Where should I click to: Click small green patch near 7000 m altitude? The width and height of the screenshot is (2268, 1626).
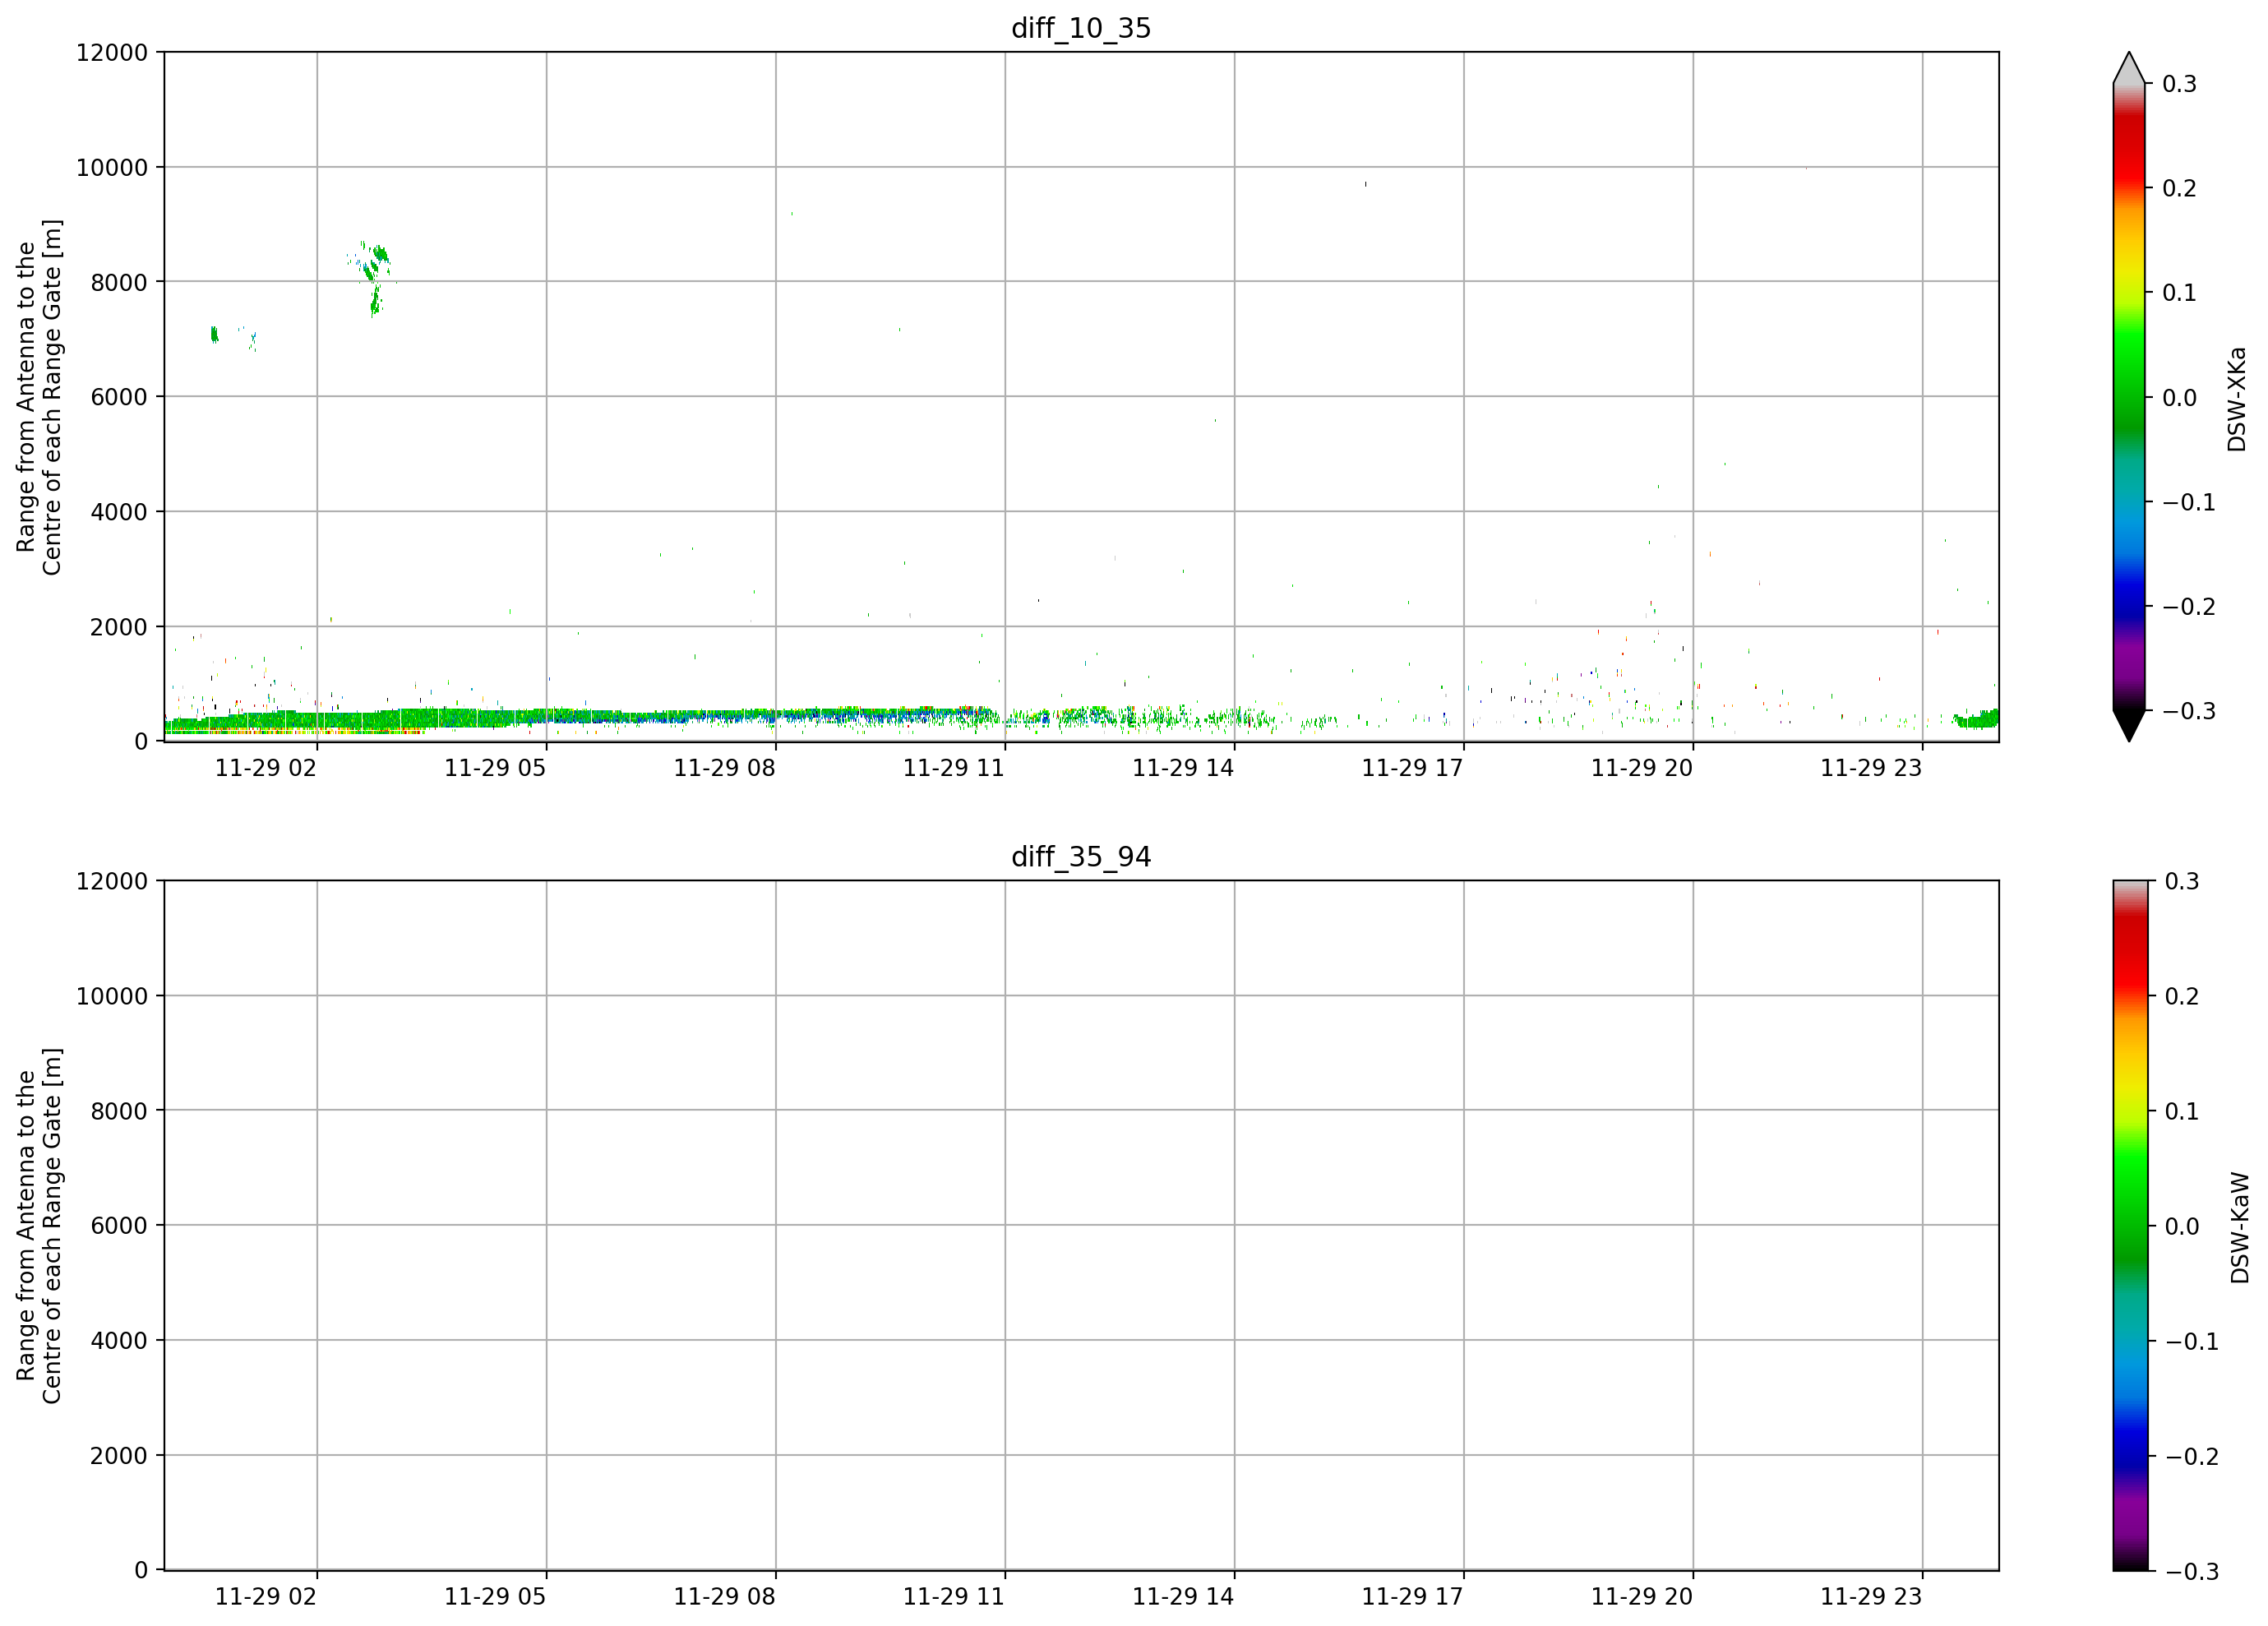point(214,334)
